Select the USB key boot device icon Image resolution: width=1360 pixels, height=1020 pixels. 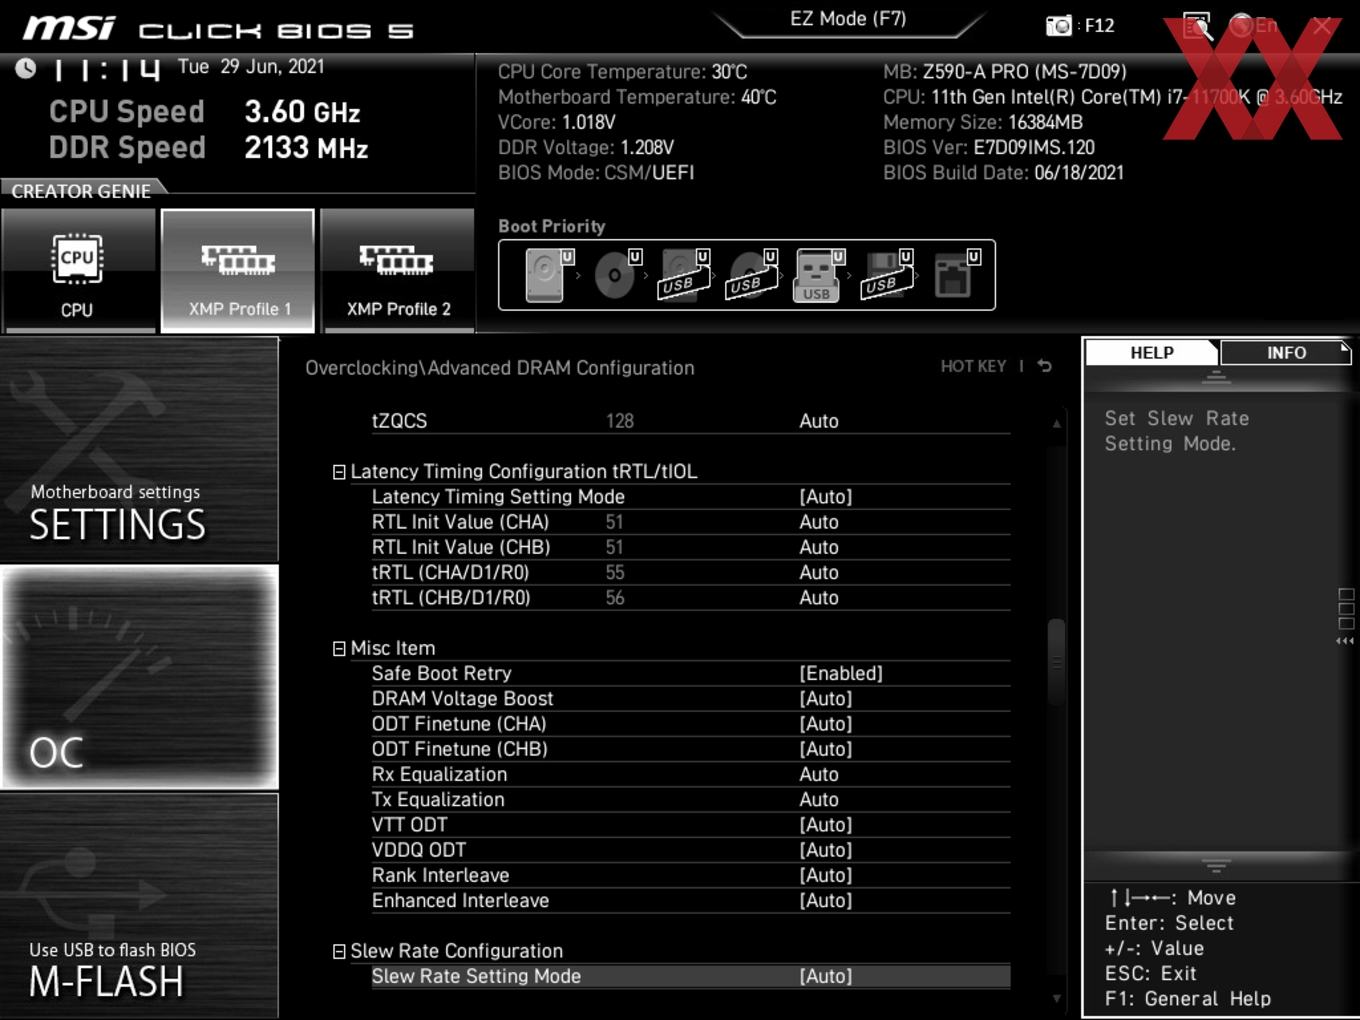818,275
